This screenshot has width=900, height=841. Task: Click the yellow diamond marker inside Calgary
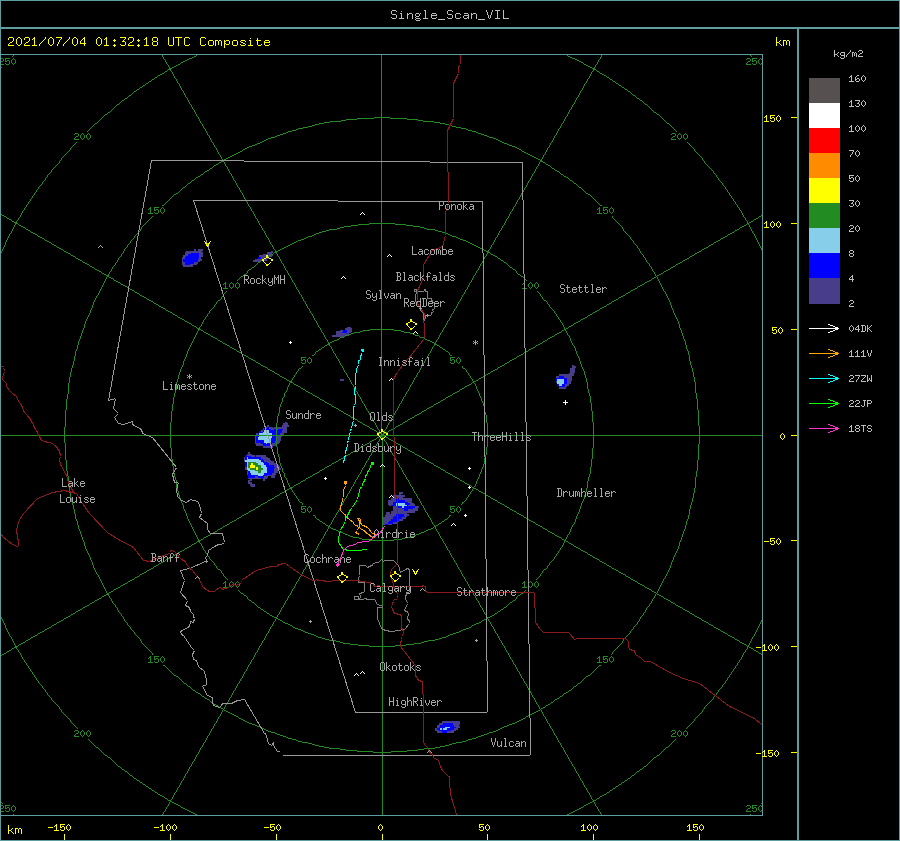tap(395, 576)
